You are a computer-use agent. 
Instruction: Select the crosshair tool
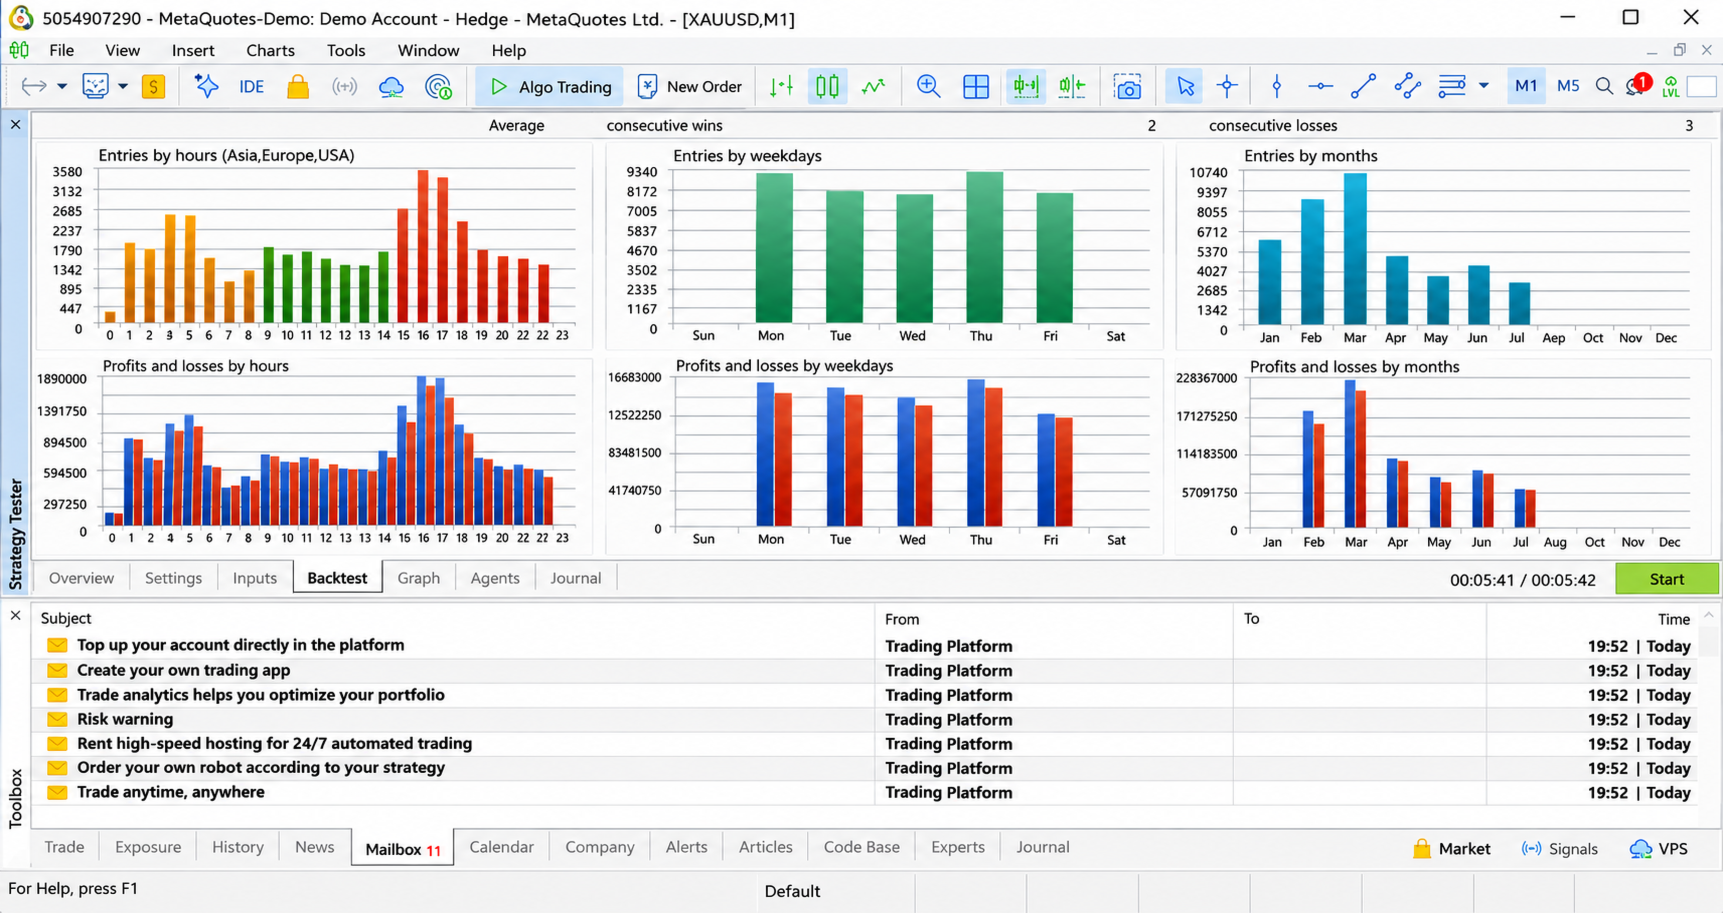click(1227, 87)
